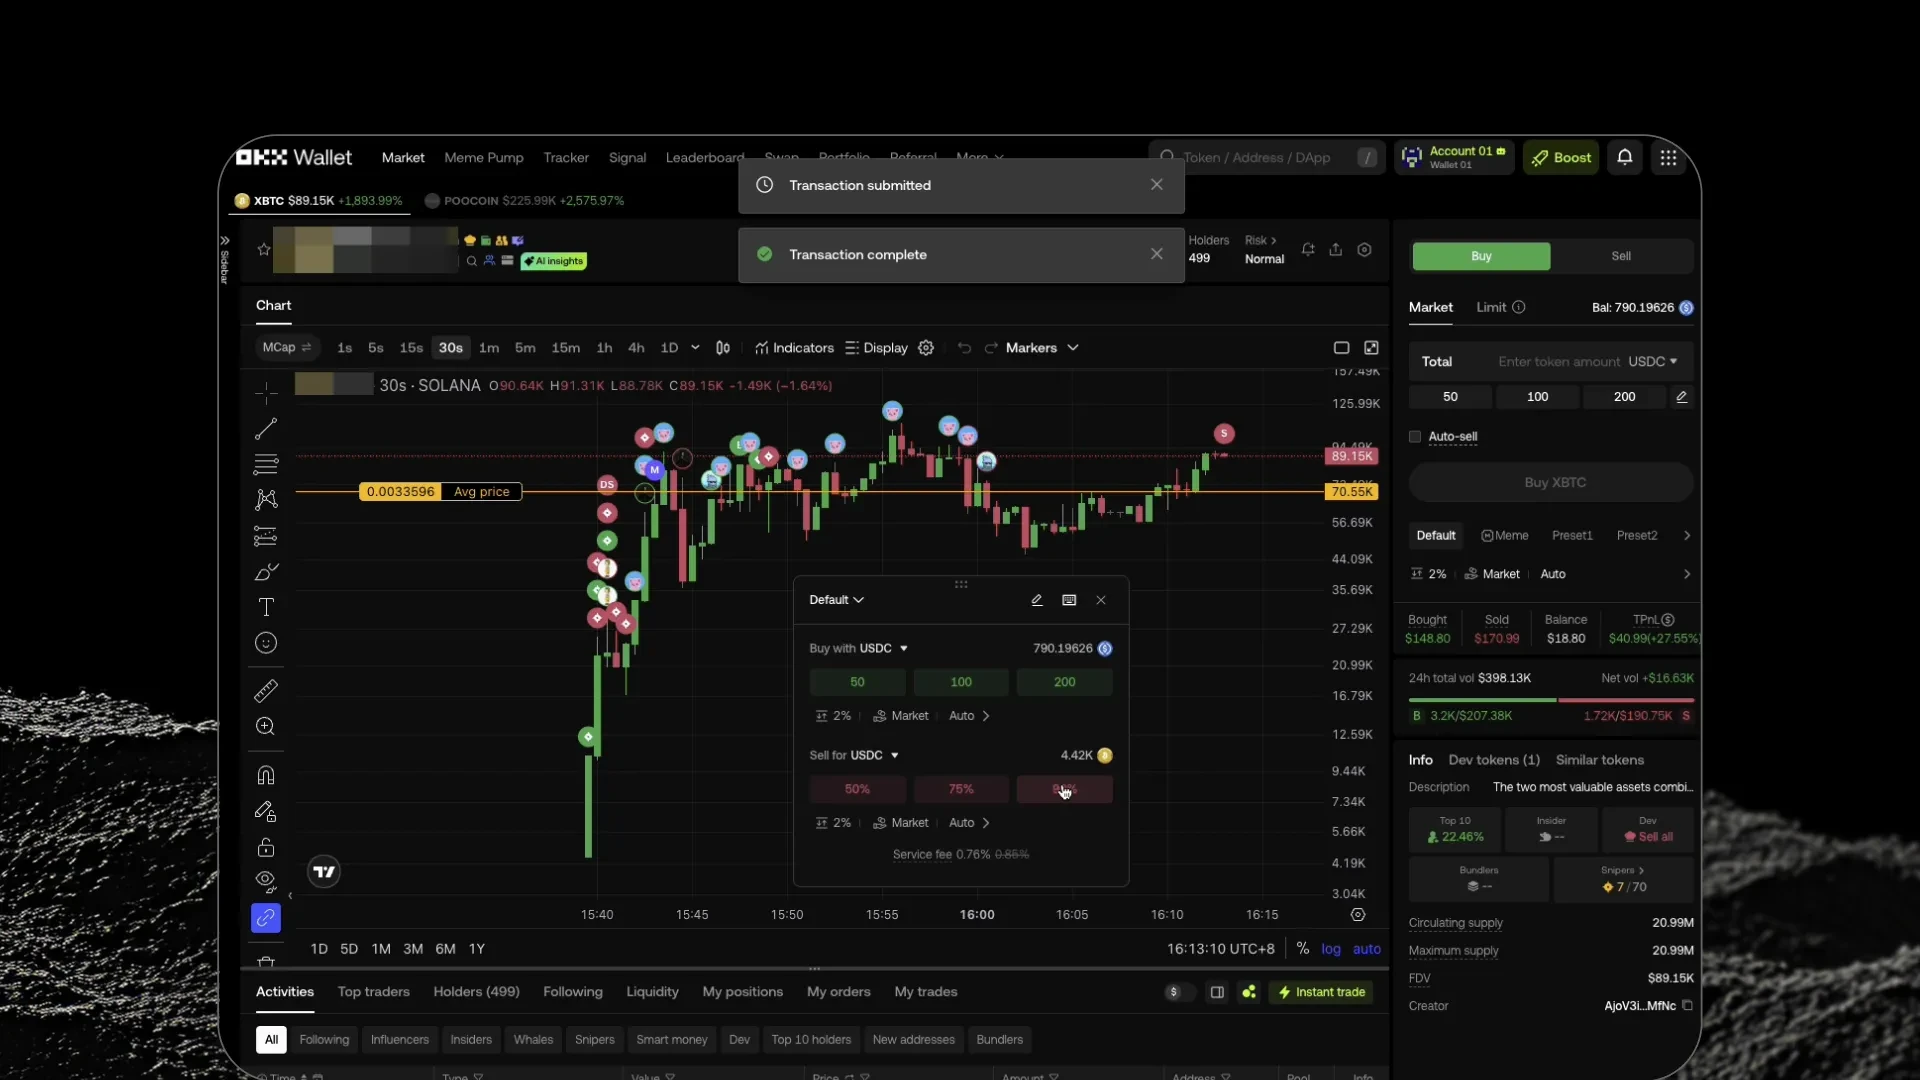The image size is (1920, 1080).
Task: Select the Text tool in chart toolbar
Action: (x=266, y=607)
